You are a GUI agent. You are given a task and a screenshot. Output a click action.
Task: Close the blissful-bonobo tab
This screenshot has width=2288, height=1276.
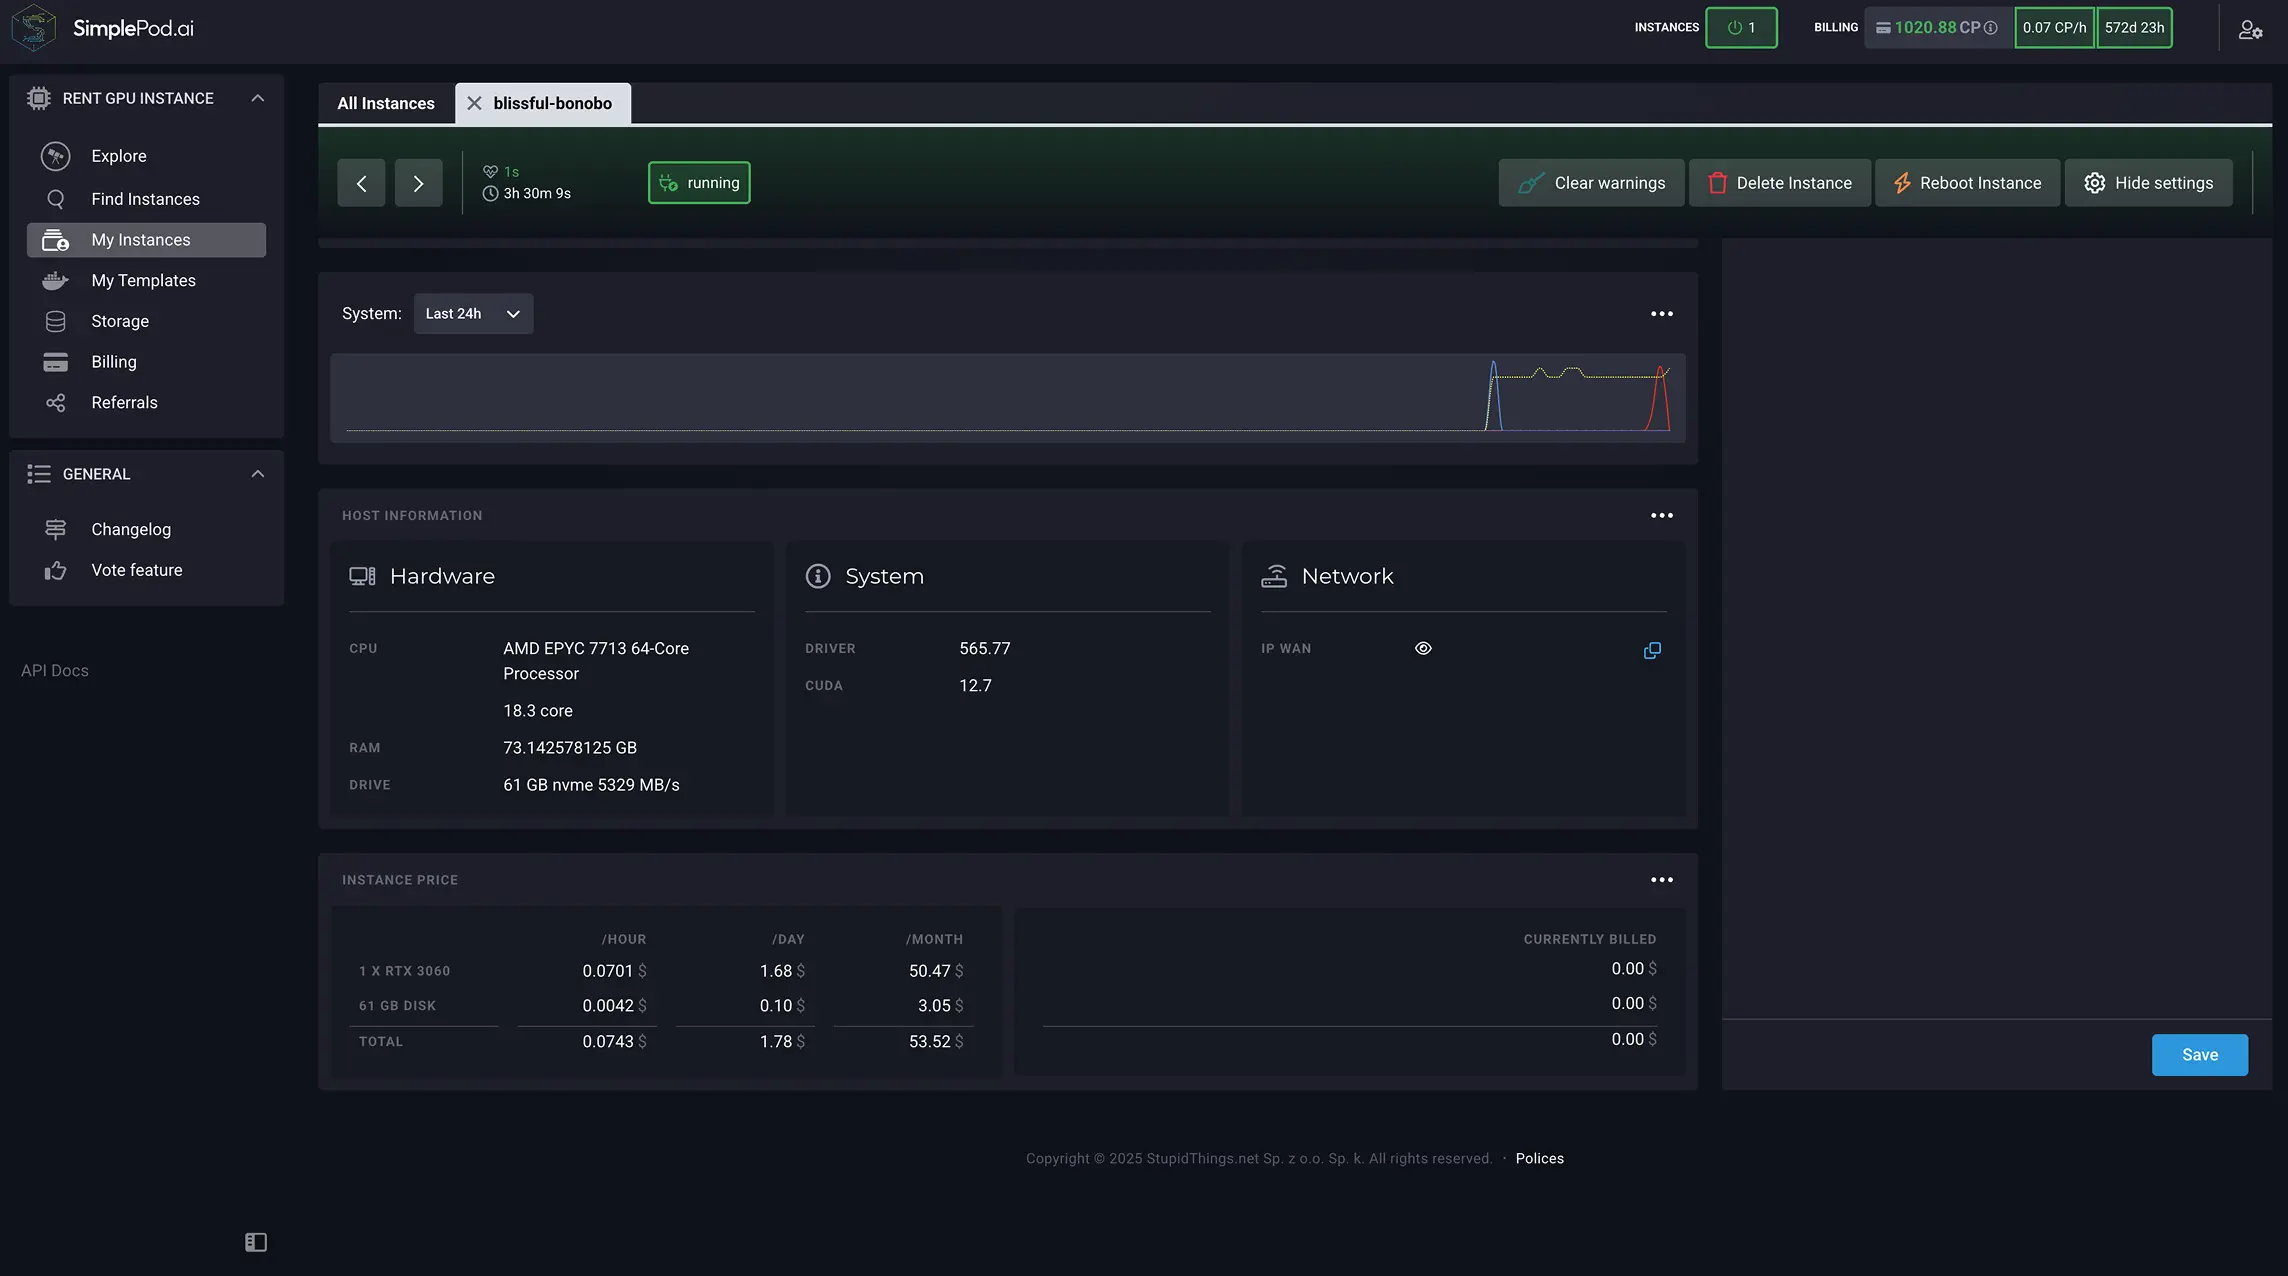[474, 103]
